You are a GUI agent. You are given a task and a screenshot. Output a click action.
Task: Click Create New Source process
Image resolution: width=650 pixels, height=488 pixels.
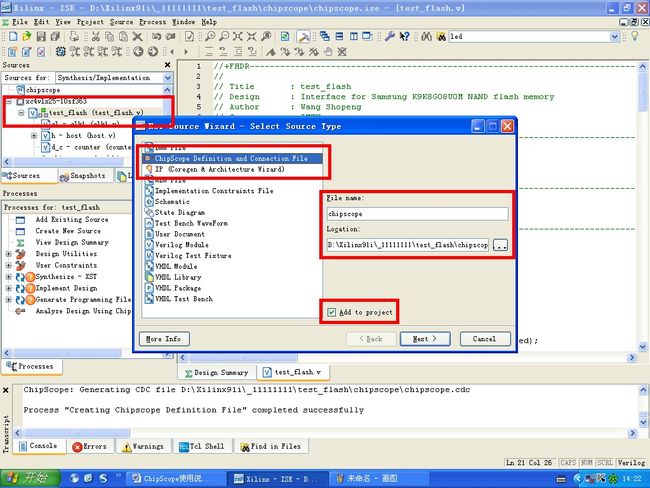(68, 231)
